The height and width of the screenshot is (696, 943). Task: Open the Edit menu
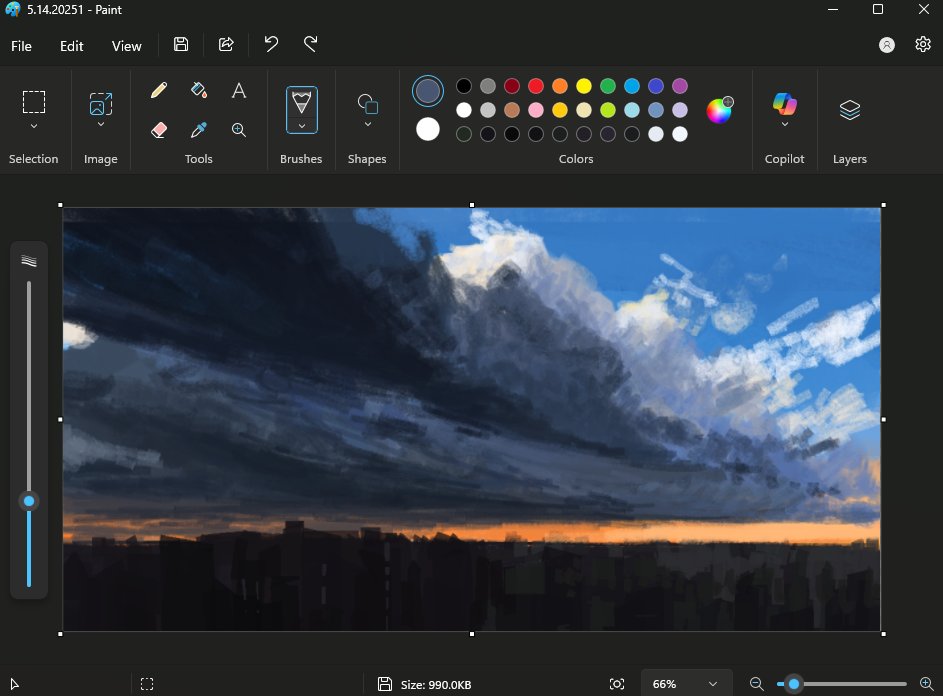(72, 46)
